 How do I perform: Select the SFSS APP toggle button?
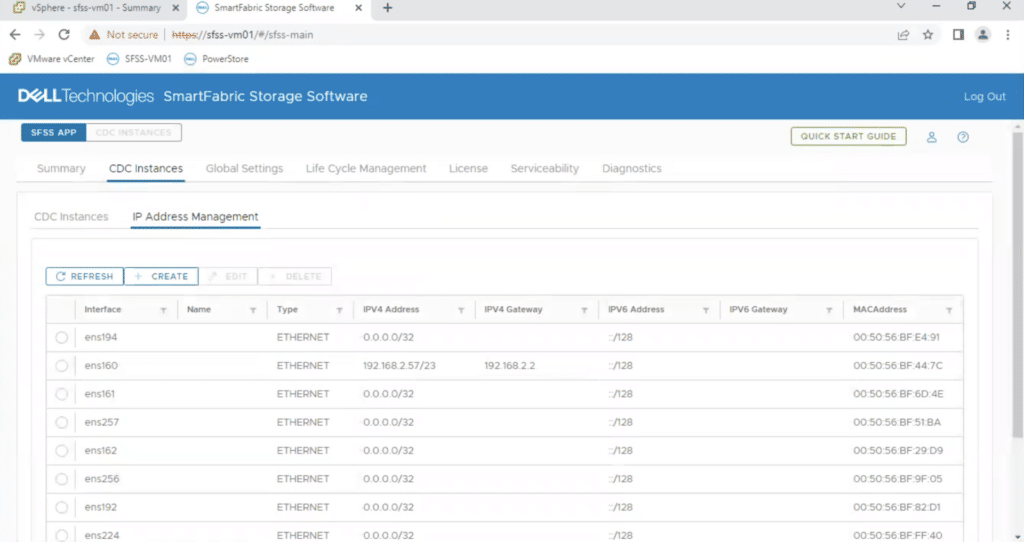(54, 133)
